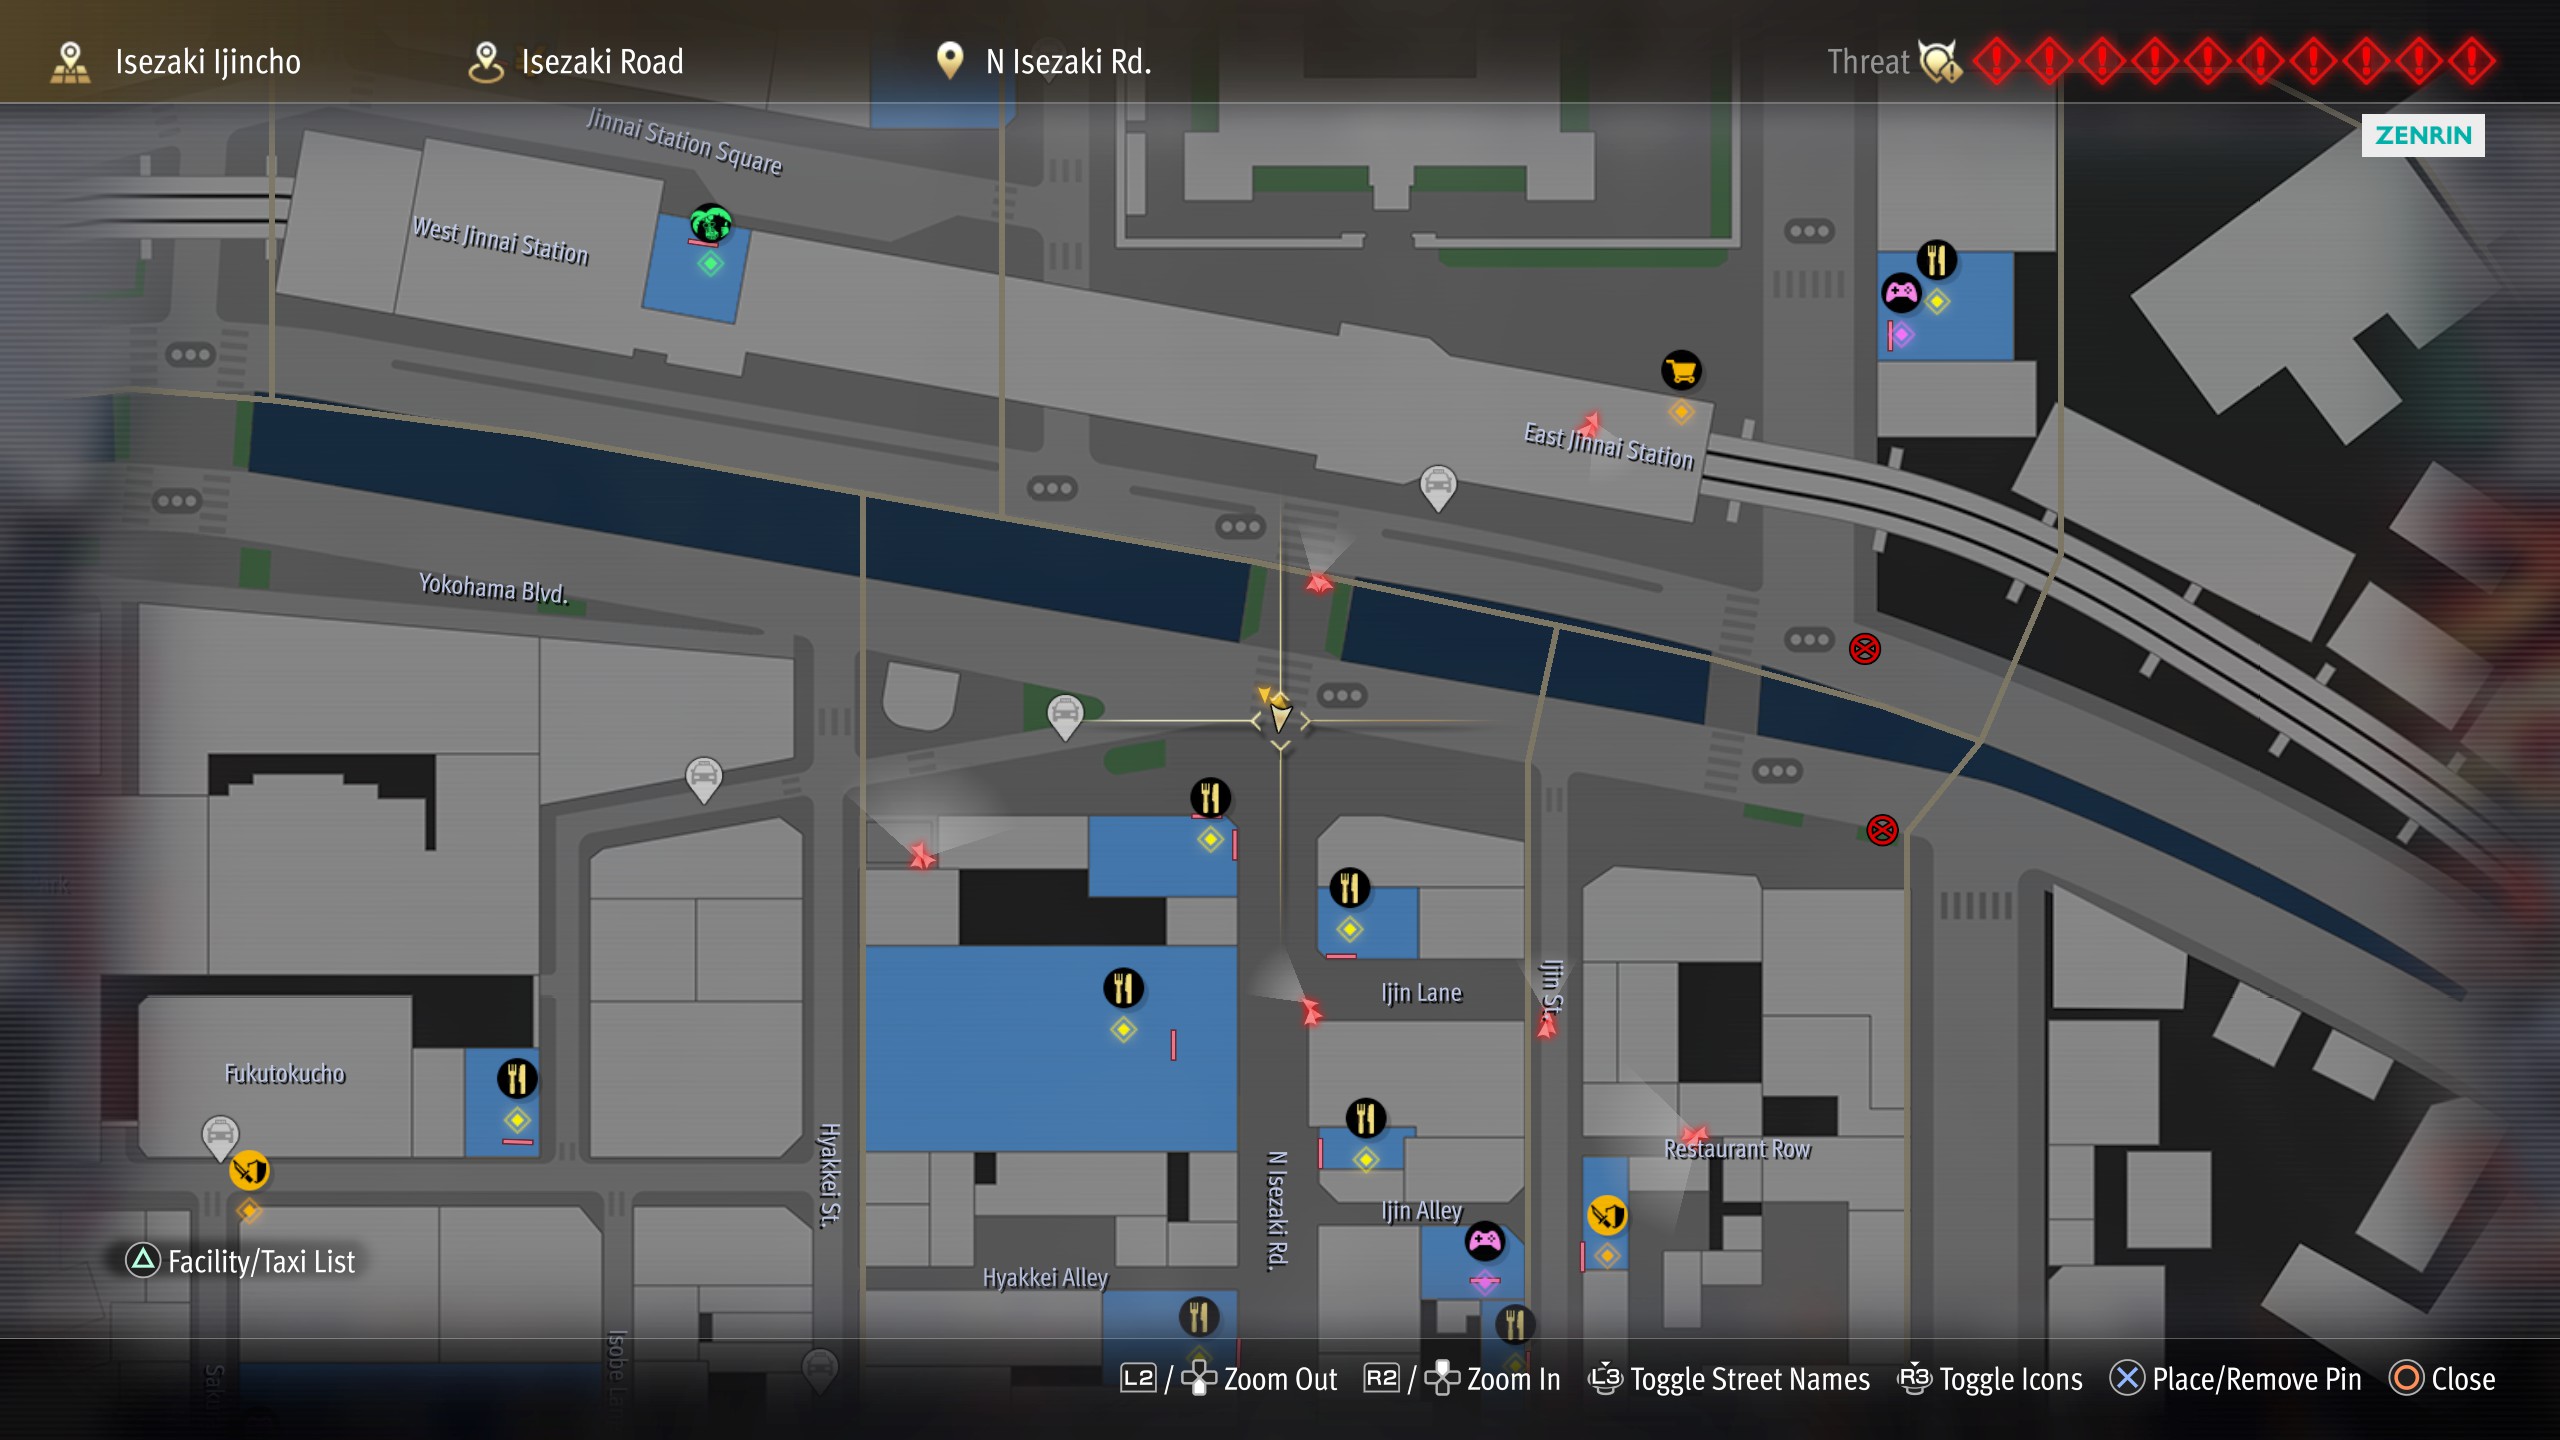Click the East Jinnai Station label

click(1609, 446)
